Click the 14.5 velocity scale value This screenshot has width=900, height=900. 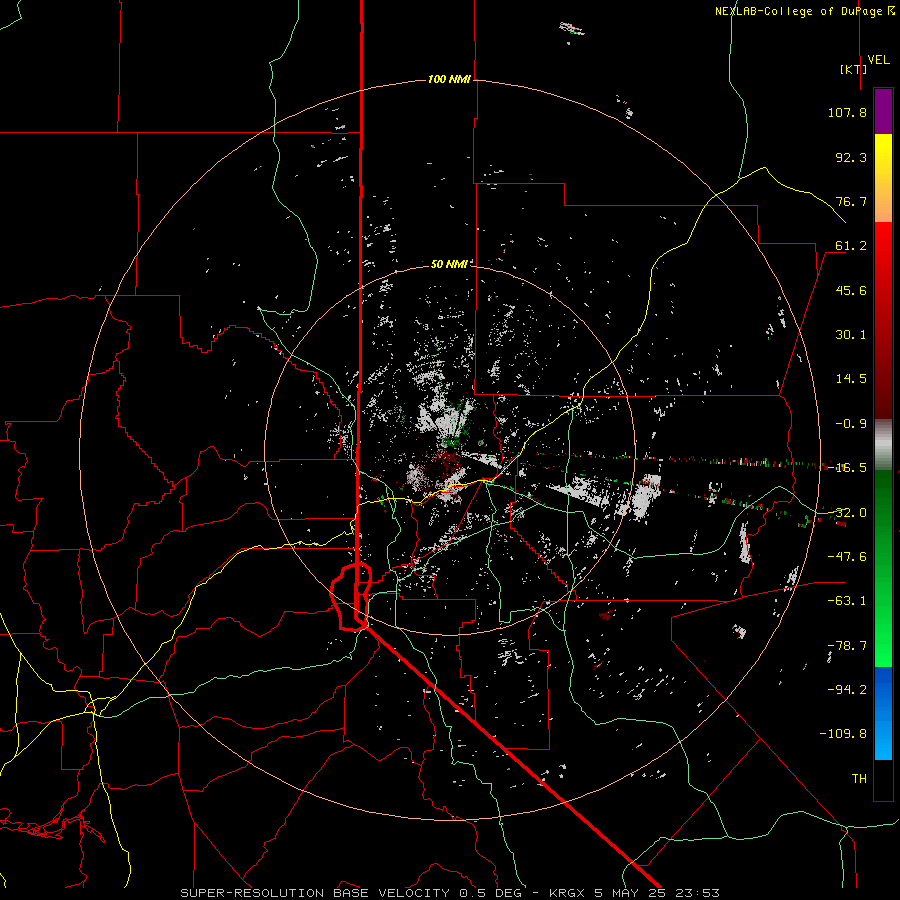click(851, 379)
